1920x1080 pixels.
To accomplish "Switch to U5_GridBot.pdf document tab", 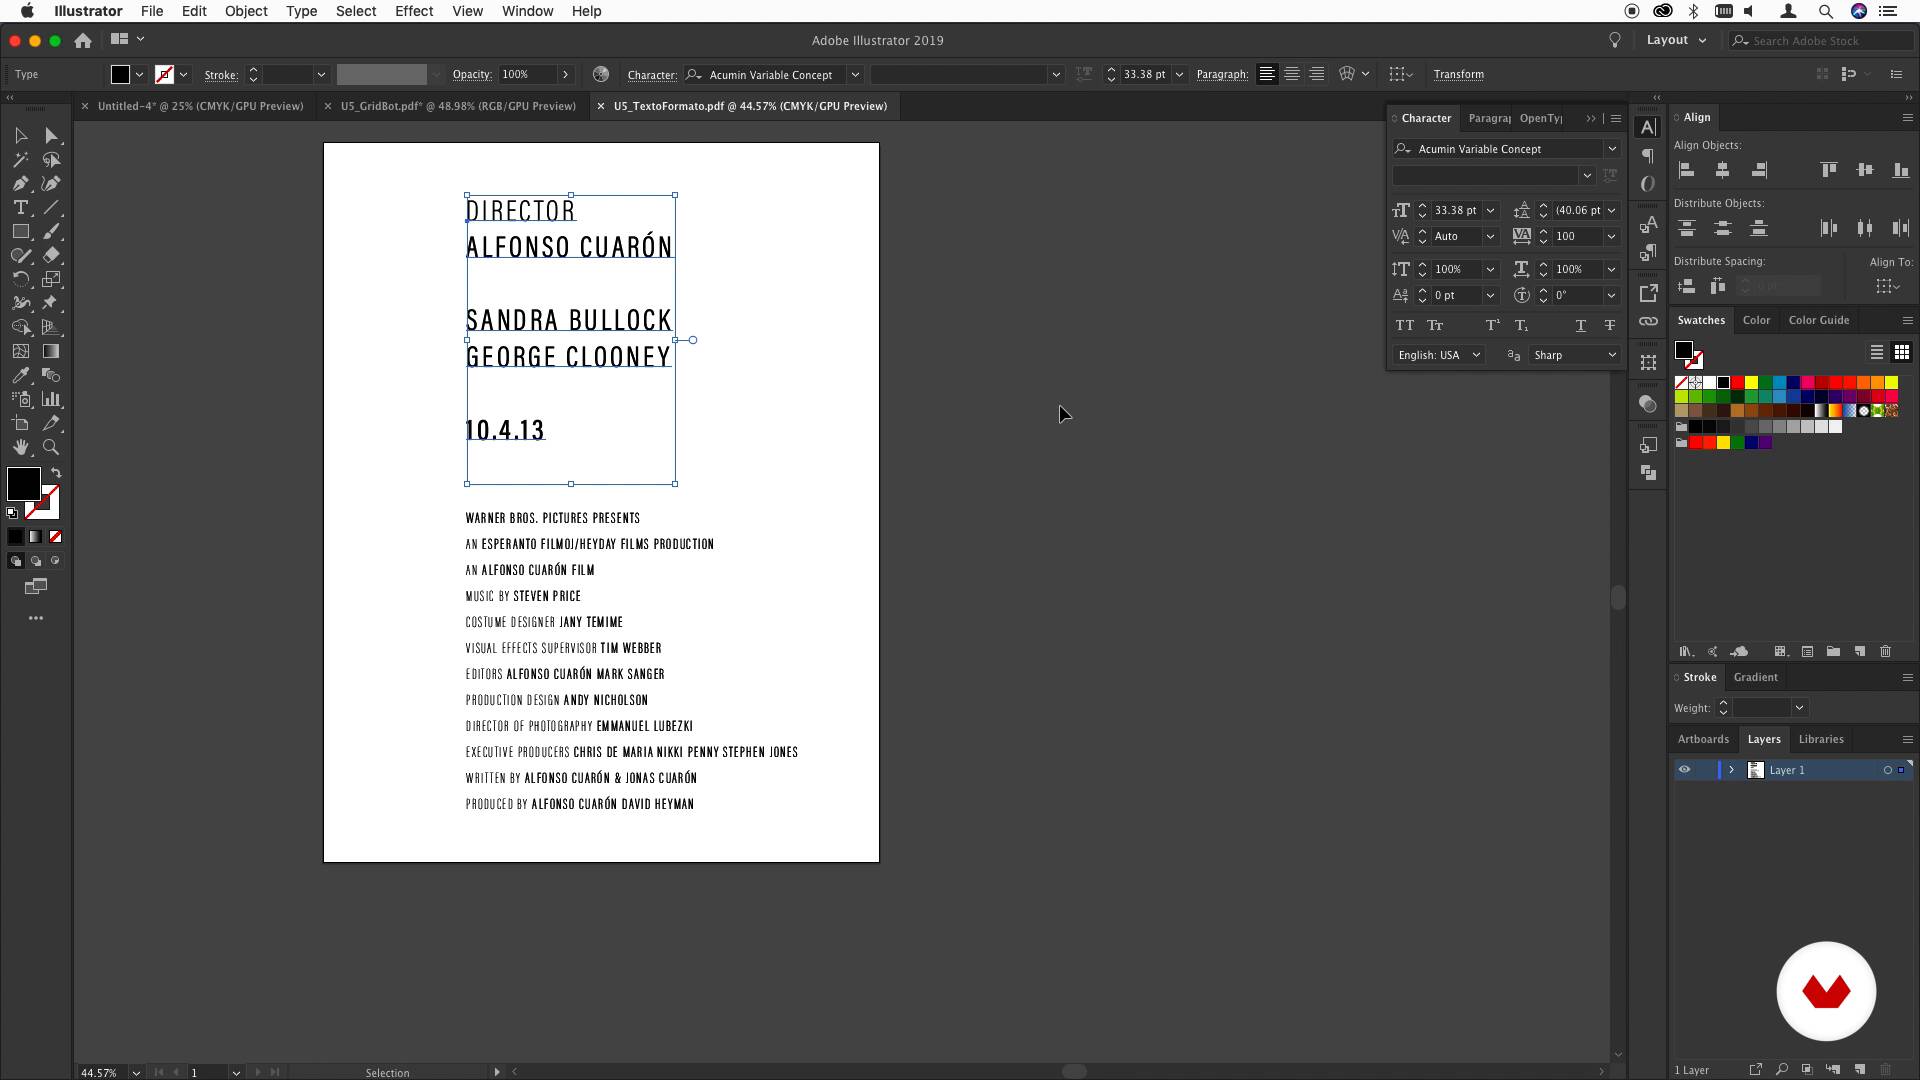I will point(457,106).
